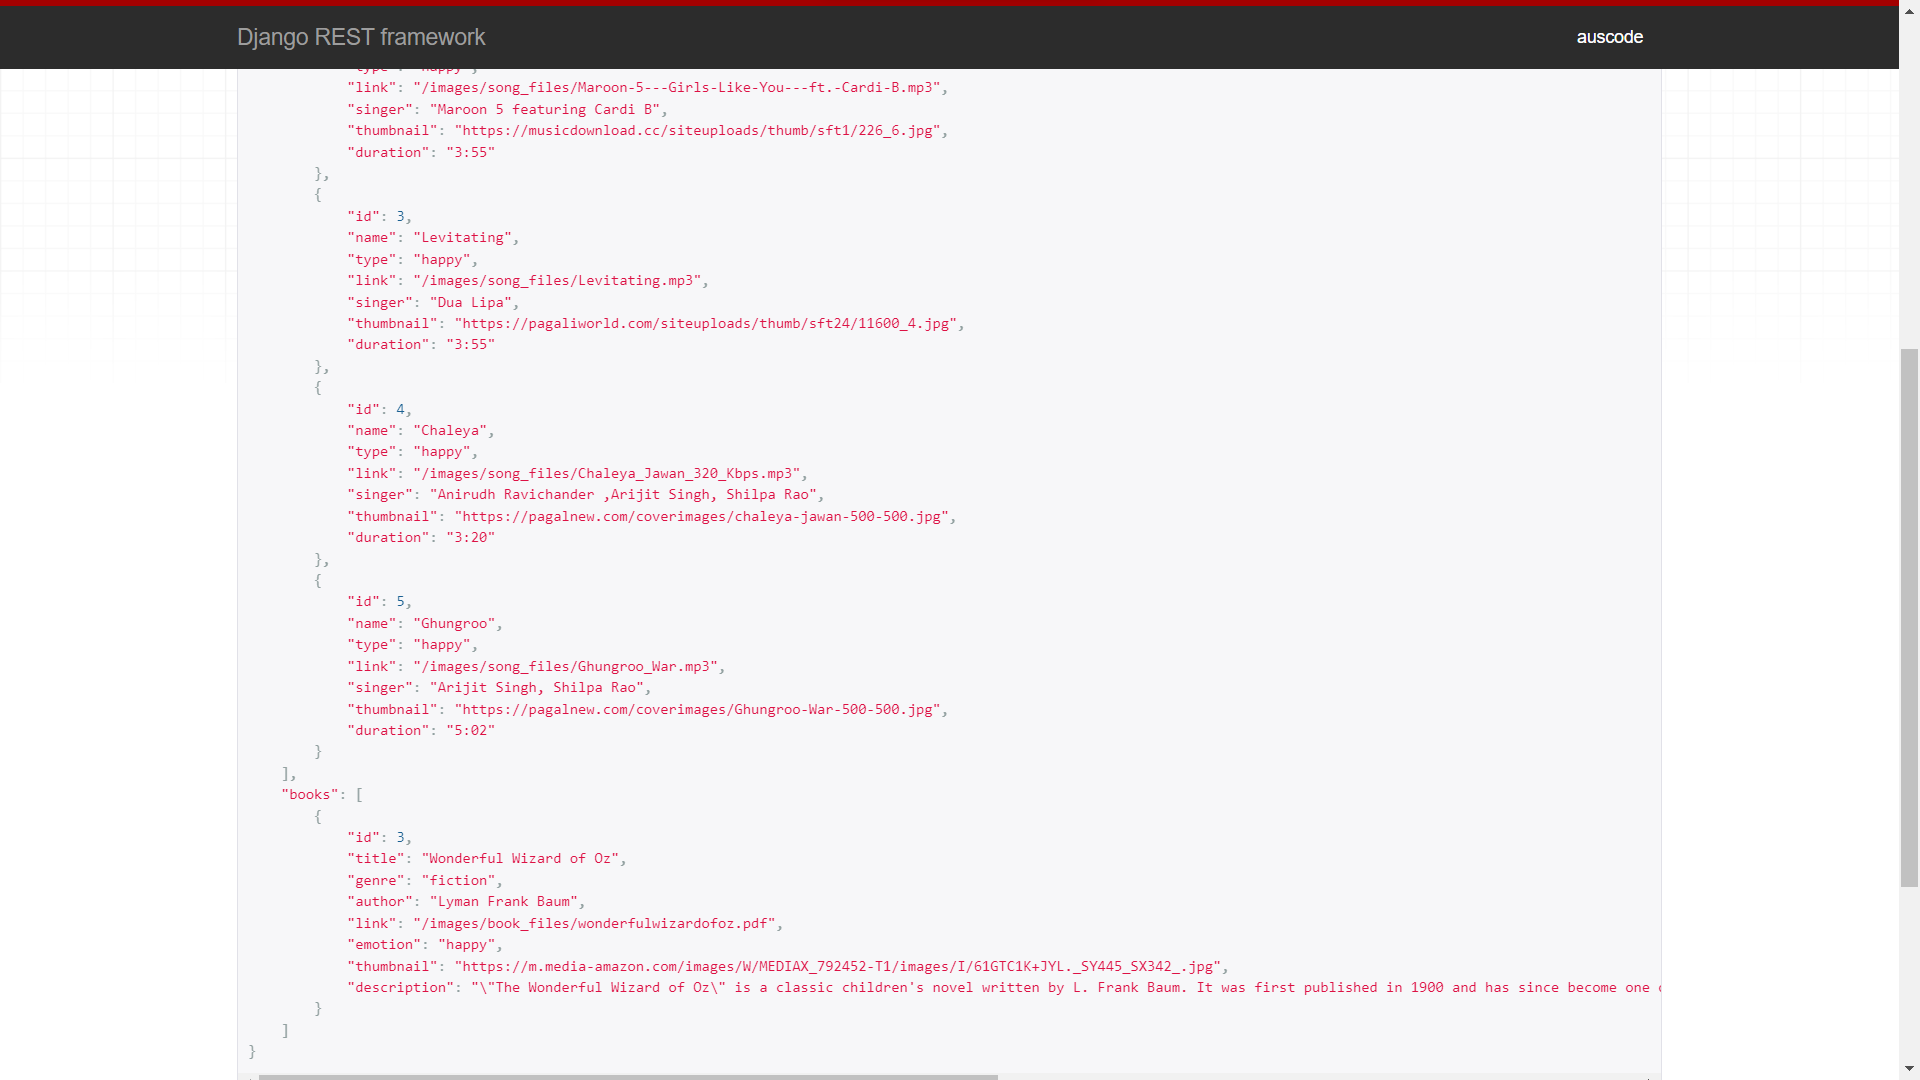Click the pagaliworld thumbnail URL for Levitating
The image size is (1920, 1080).
tap(705, 324)
